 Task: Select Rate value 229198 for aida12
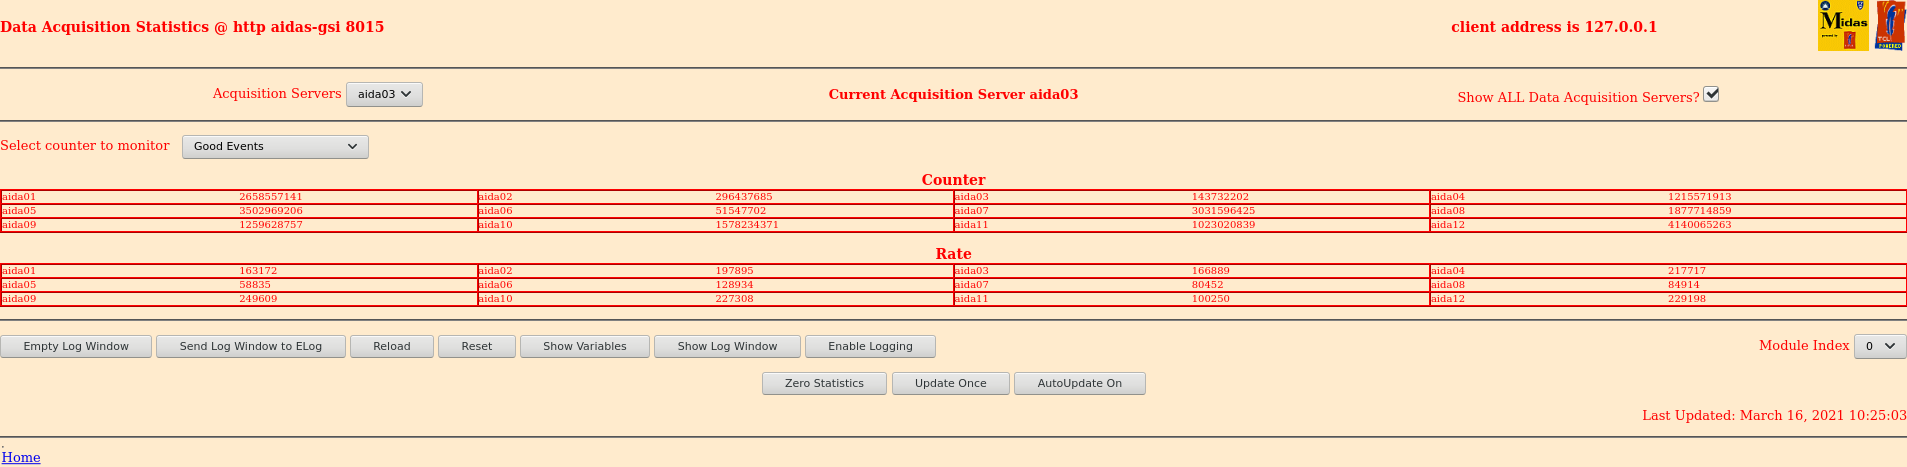(x=1687, y=299)
